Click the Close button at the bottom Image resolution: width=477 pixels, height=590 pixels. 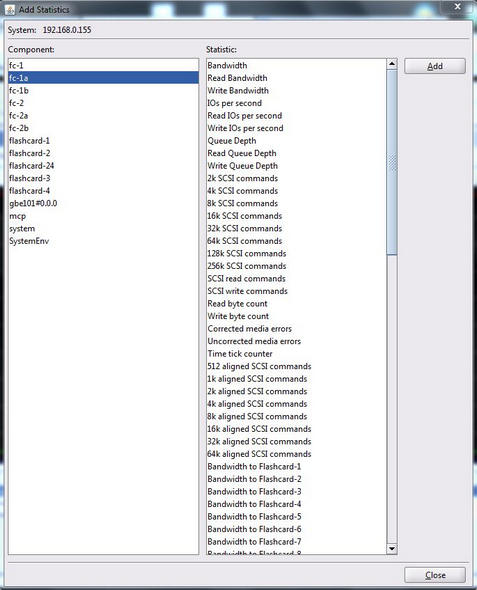[435, 575]
